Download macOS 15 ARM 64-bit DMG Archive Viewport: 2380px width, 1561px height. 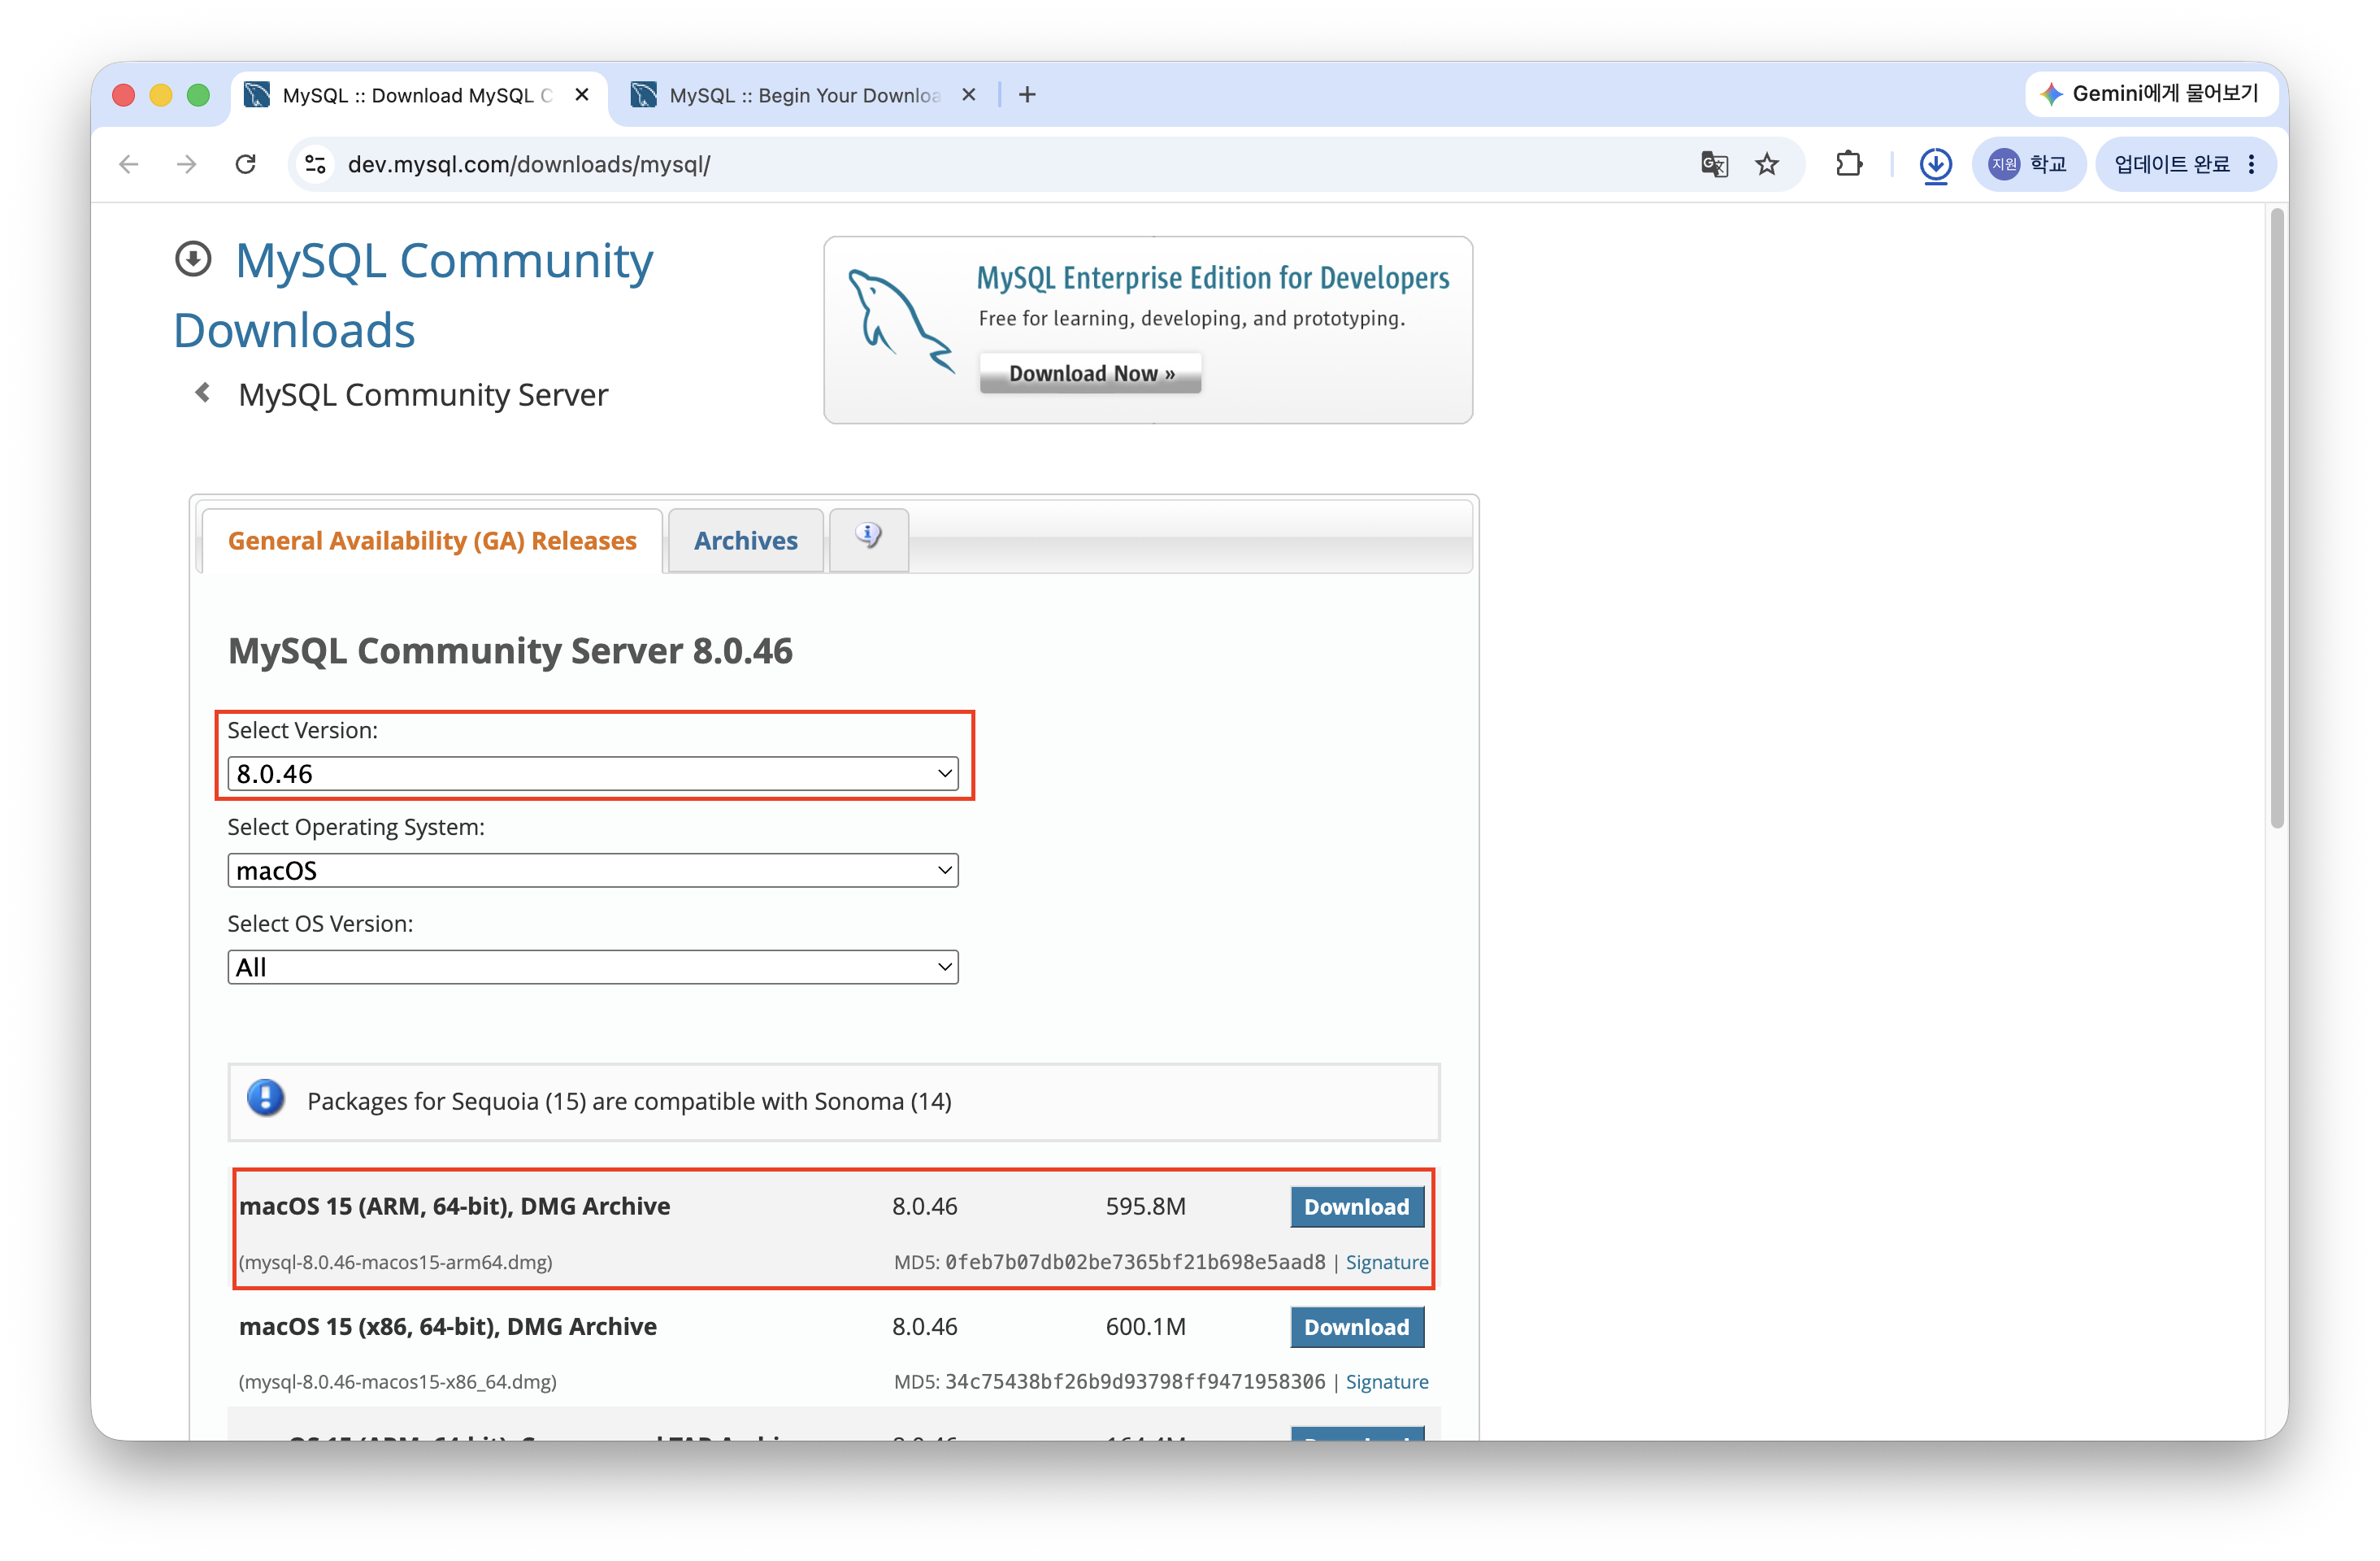tap(1356, 1207)
